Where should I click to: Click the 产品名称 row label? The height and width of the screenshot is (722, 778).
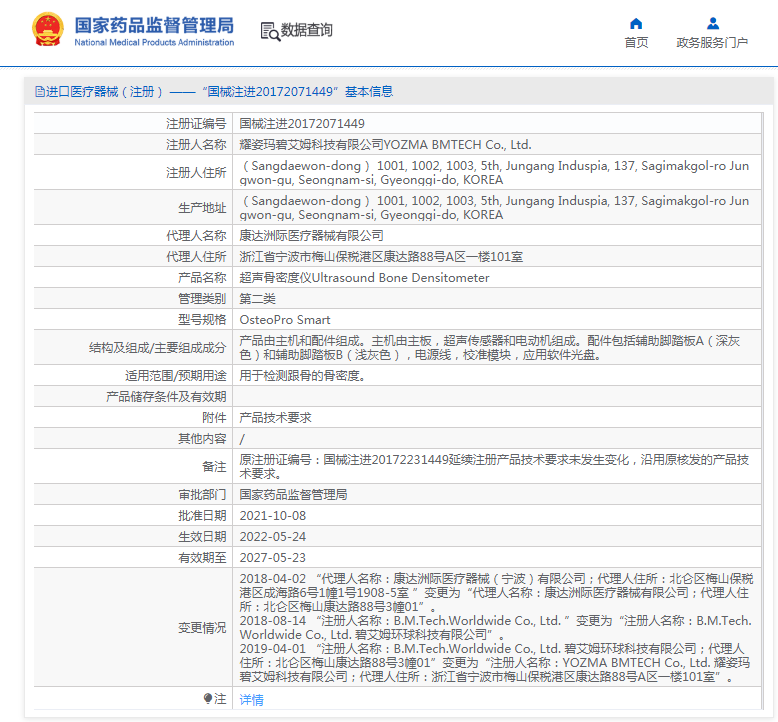click(202, 278)
